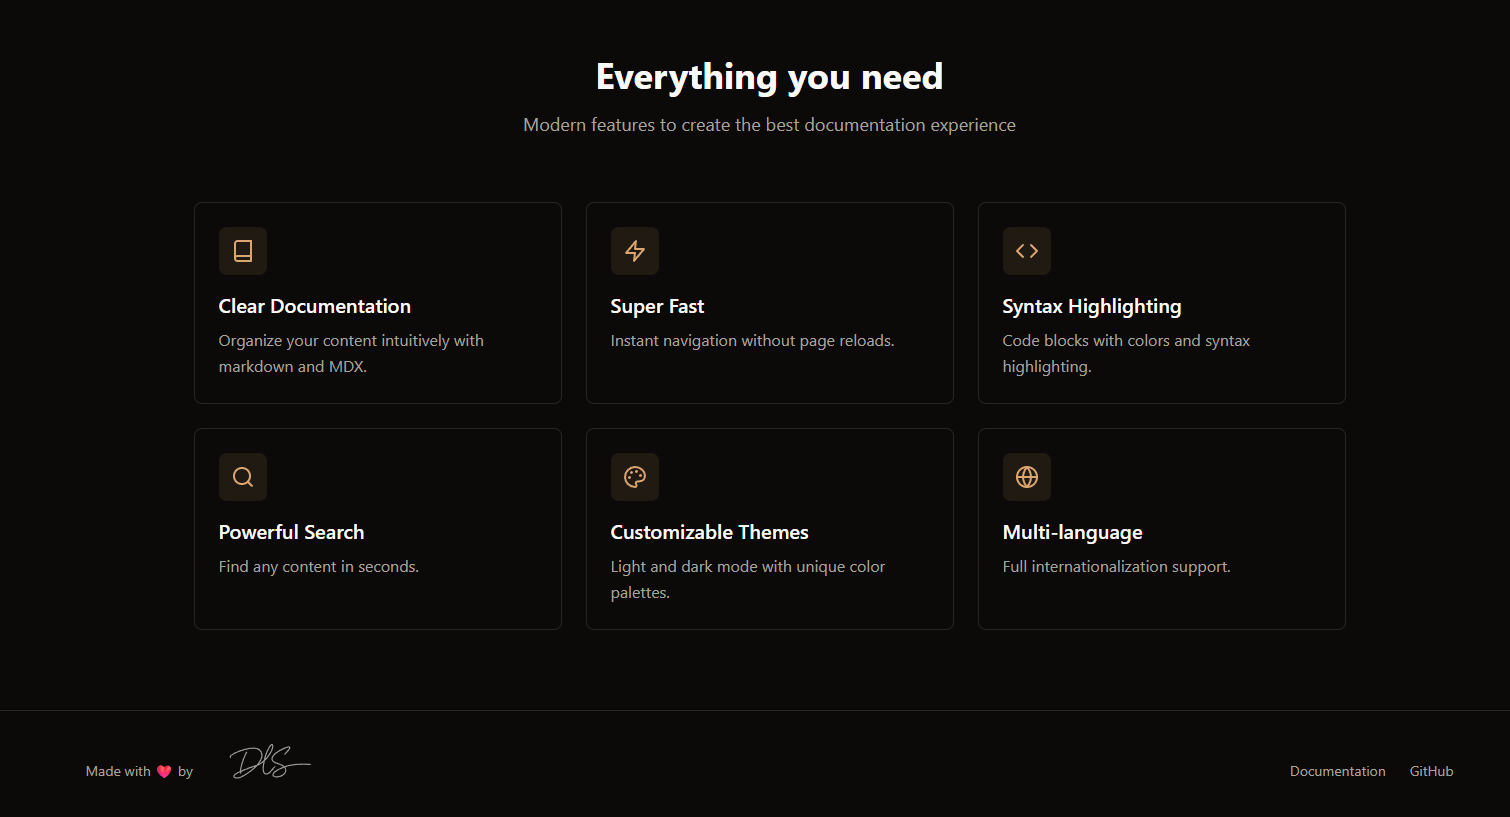Select the Clear Documentation feature card
Image resolution: width=1510 pixels, height=817 pixels.
[x=377, y=302]
